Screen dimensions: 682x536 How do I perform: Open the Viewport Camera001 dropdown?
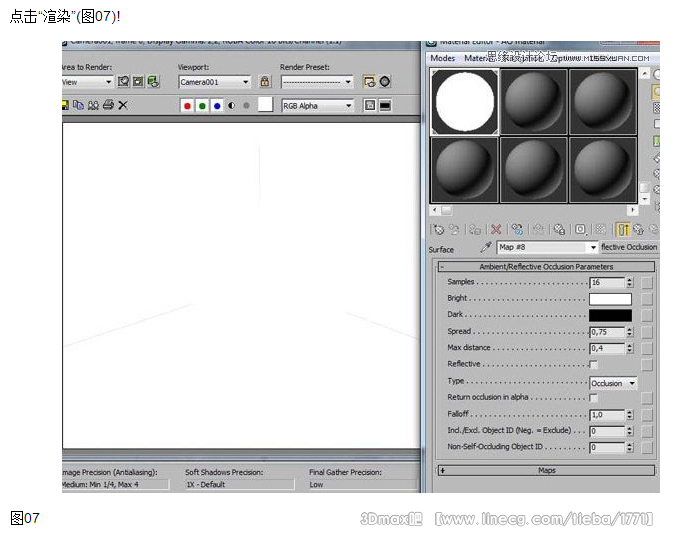pos(215,82)
